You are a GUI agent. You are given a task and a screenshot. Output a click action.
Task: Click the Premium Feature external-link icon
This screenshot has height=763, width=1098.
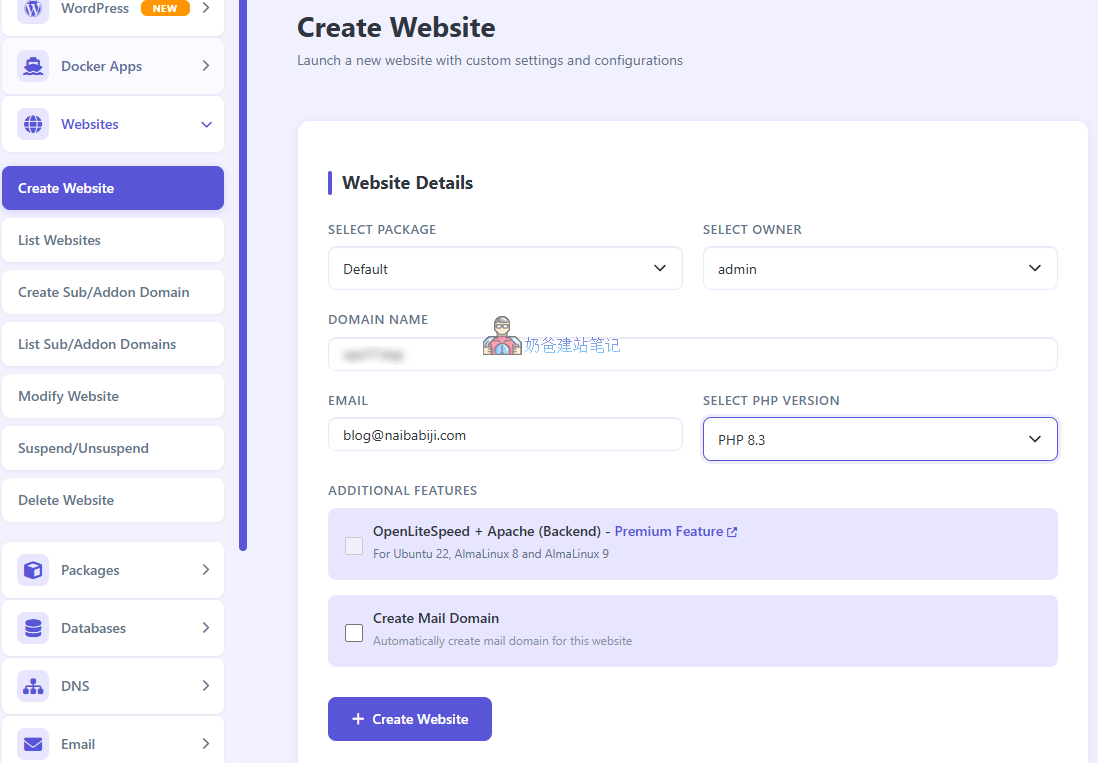click(732, 532)
